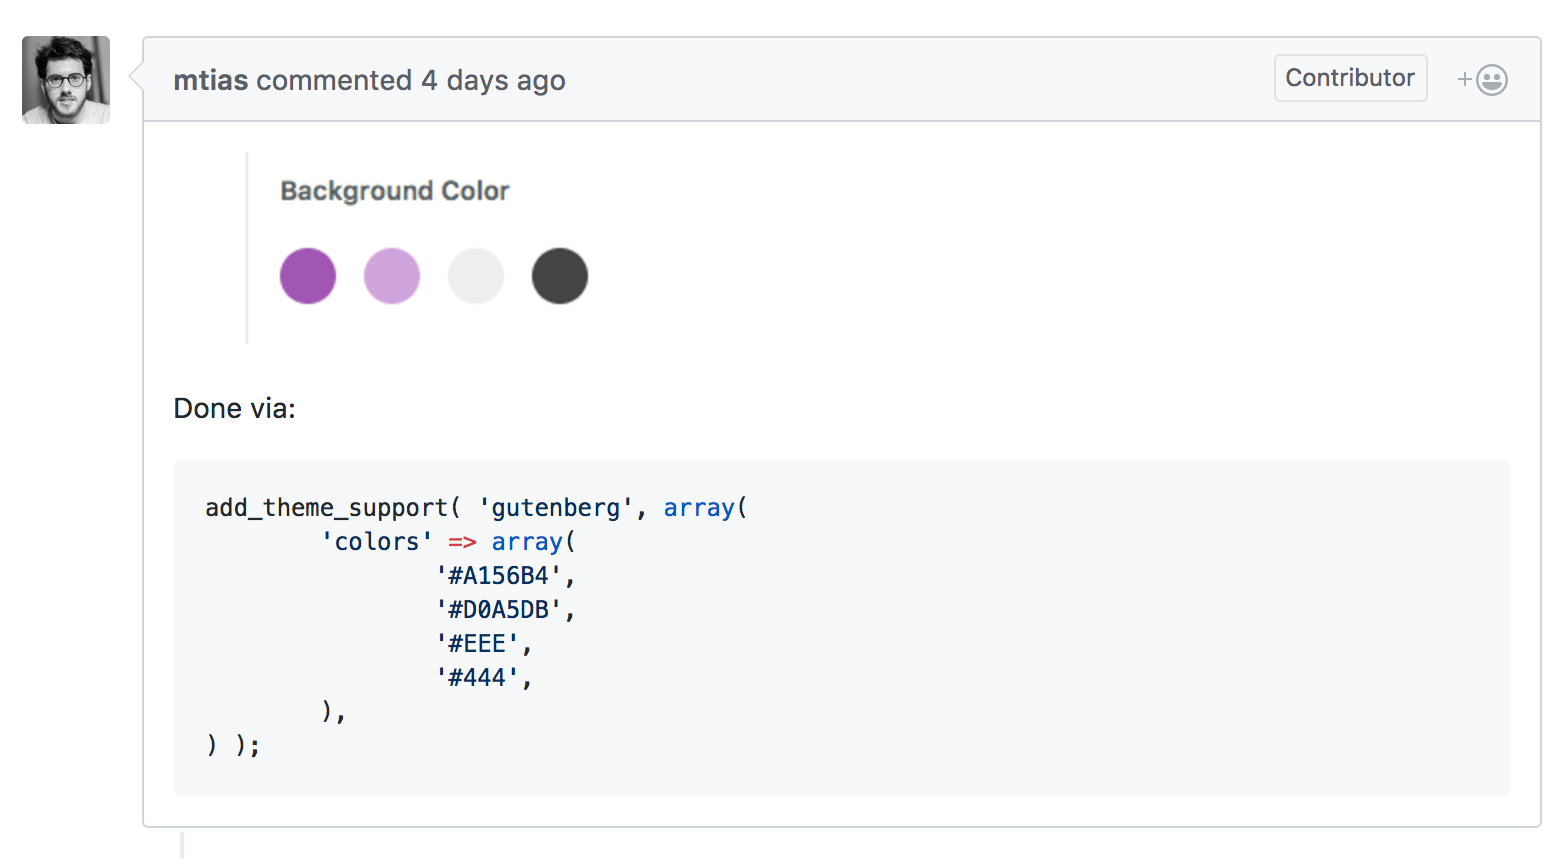Select the light purple color swatch
Viewport: 1566px width, 862px height.
[392, 276]
